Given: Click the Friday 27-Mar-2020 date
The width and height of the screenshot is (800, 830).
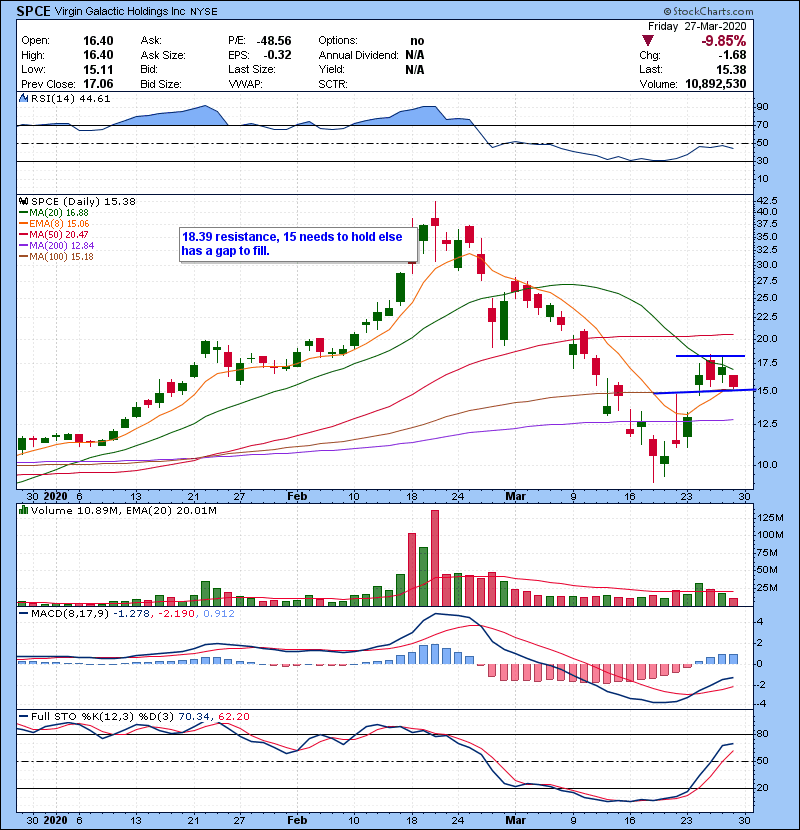Looking at the screenshot, I should [697, 26].
